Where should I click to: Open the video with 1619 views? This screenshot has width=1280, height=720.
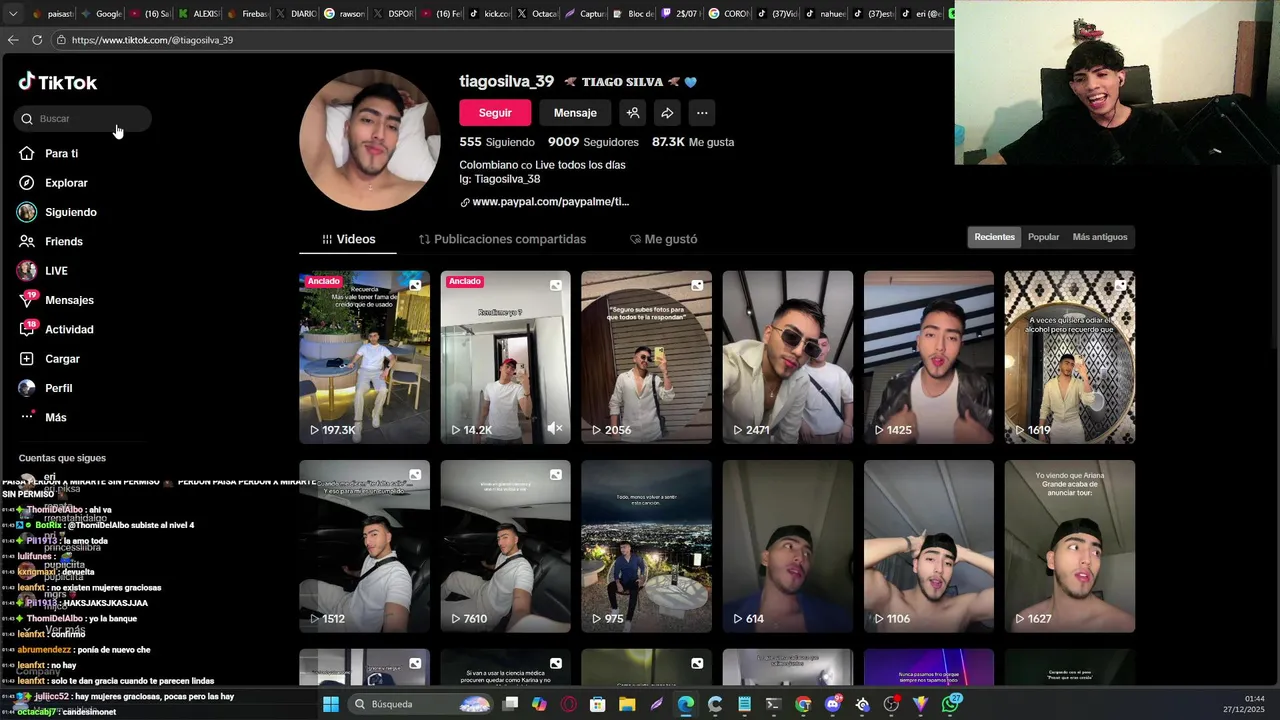(x=1069, y=357)
